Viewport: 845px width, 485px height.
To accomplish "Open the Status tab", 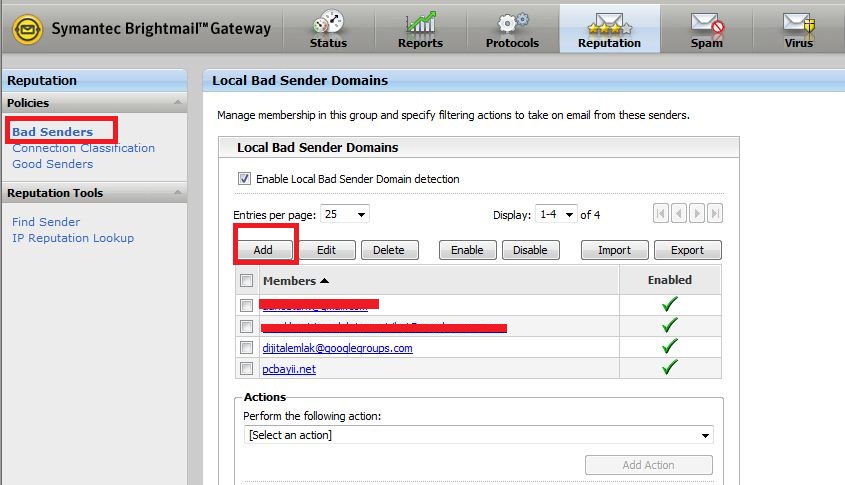I will pyautogui.click(x=328, y=29).
